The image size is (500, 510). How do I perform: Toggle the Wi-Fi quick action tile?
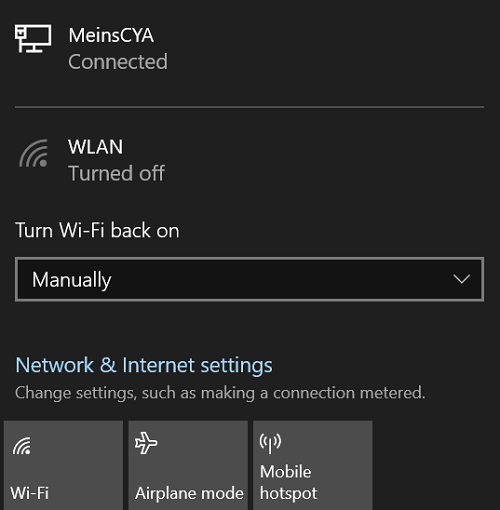coord(63,465)
